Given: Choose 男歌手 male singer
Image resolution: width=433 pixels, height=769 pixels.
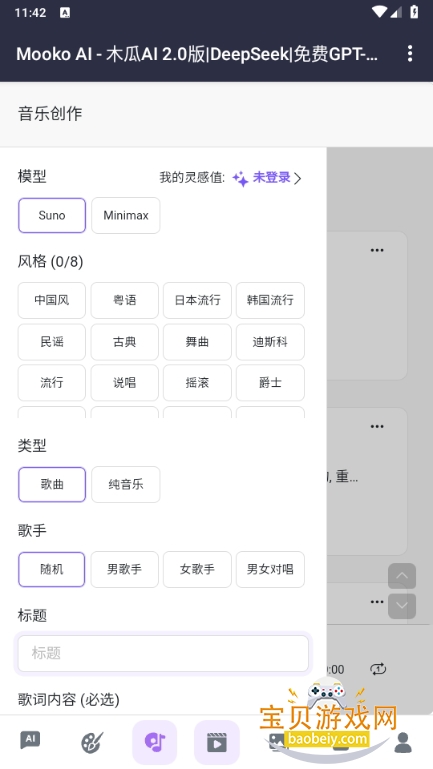Looking at the screenshot, I should pyautogui.click(x=125, y=569).
